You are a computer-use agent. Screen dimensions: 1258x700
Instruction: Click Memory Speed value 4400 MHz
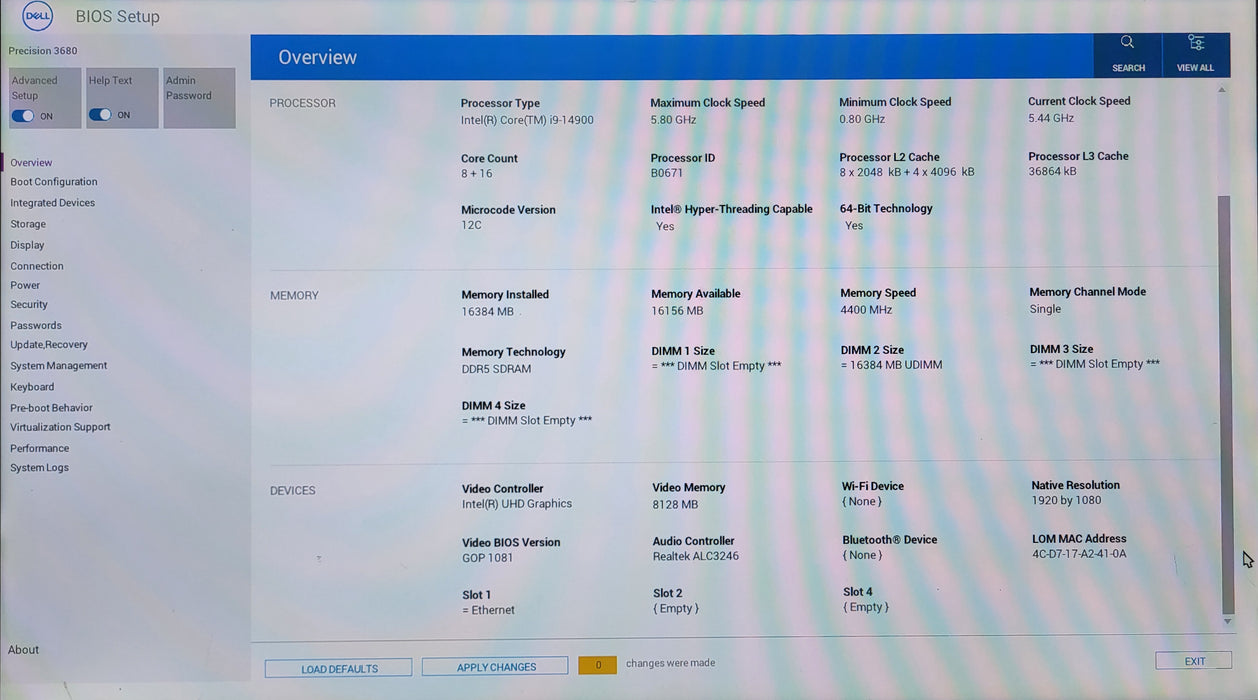[866, 310]
